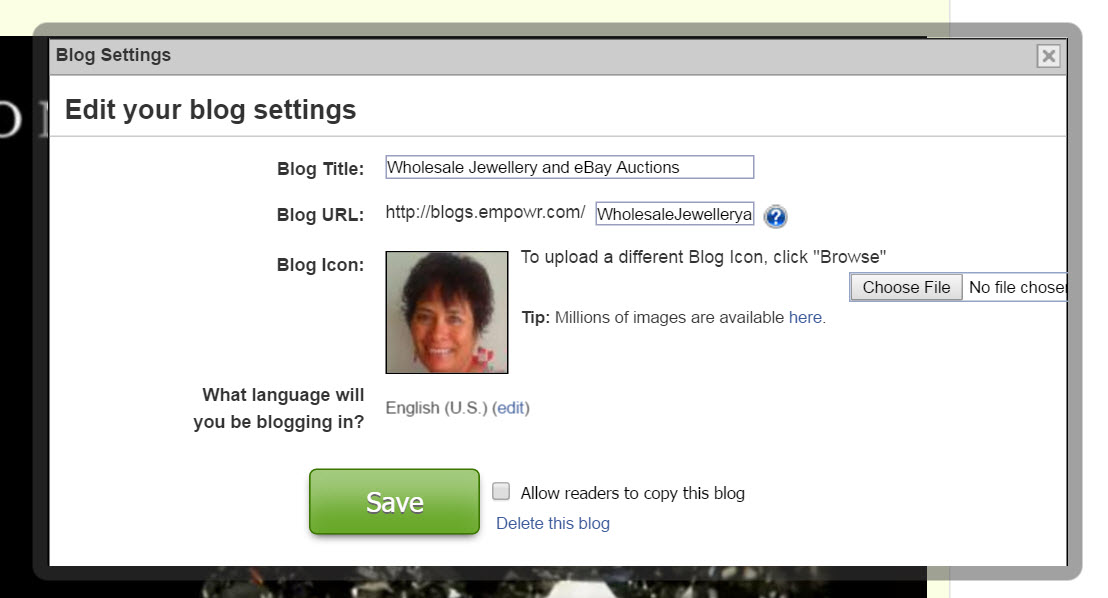Click the blue help question mark icon
Viewport: 1108px width, 598px height.
[x=775, y=216]
